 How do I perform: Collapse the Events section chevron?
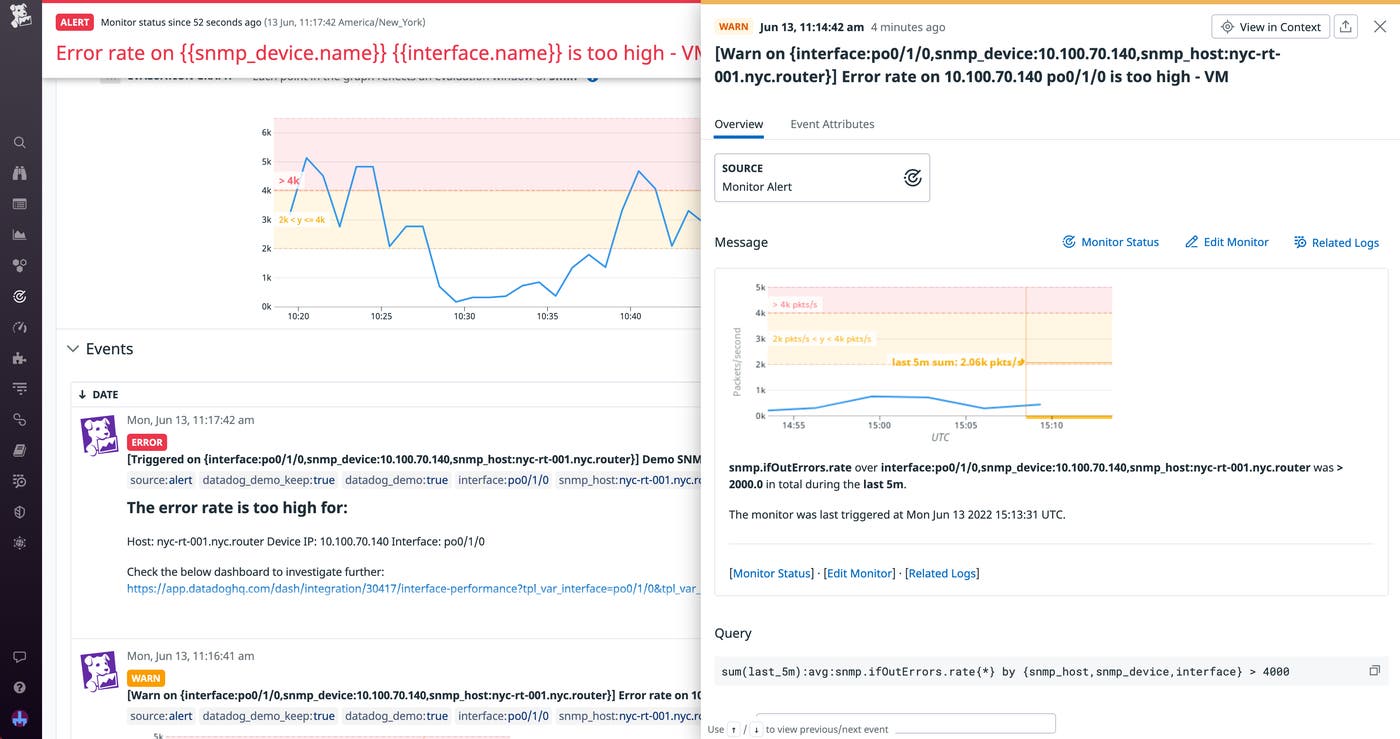click(x=73, y=349)
